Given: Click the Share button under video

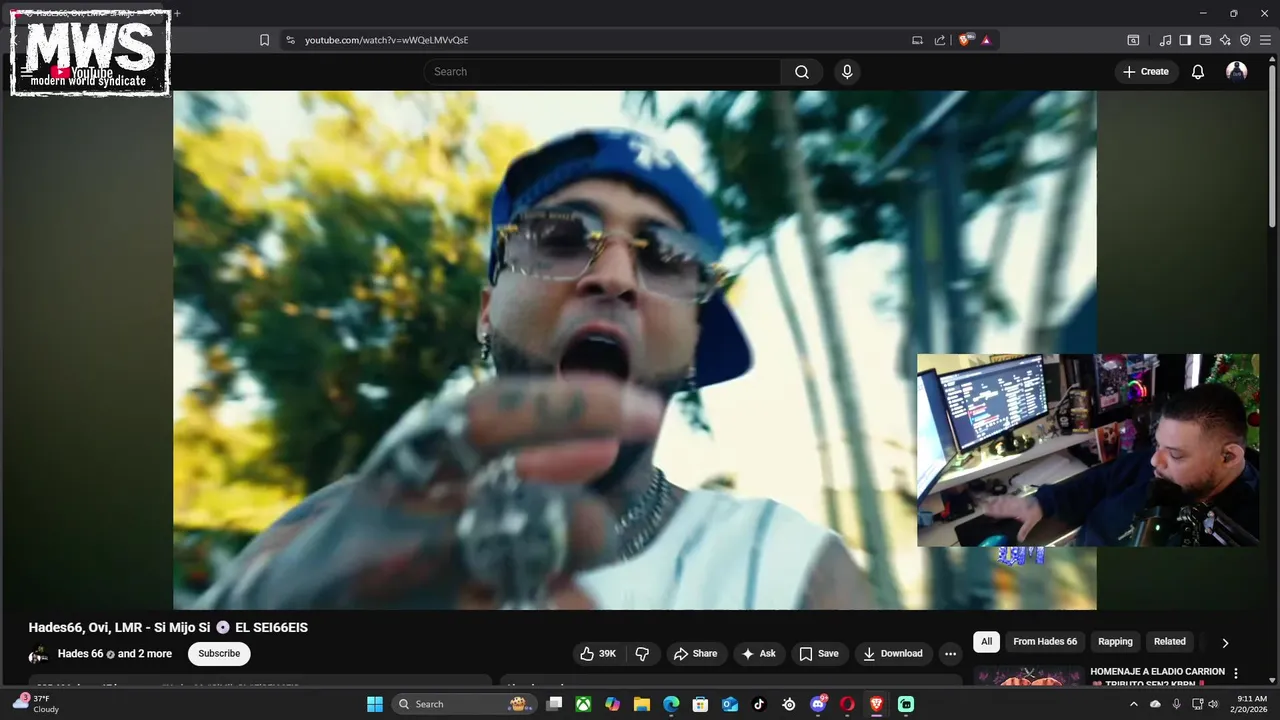Looking at the screenshot, I should pos(695,654).
